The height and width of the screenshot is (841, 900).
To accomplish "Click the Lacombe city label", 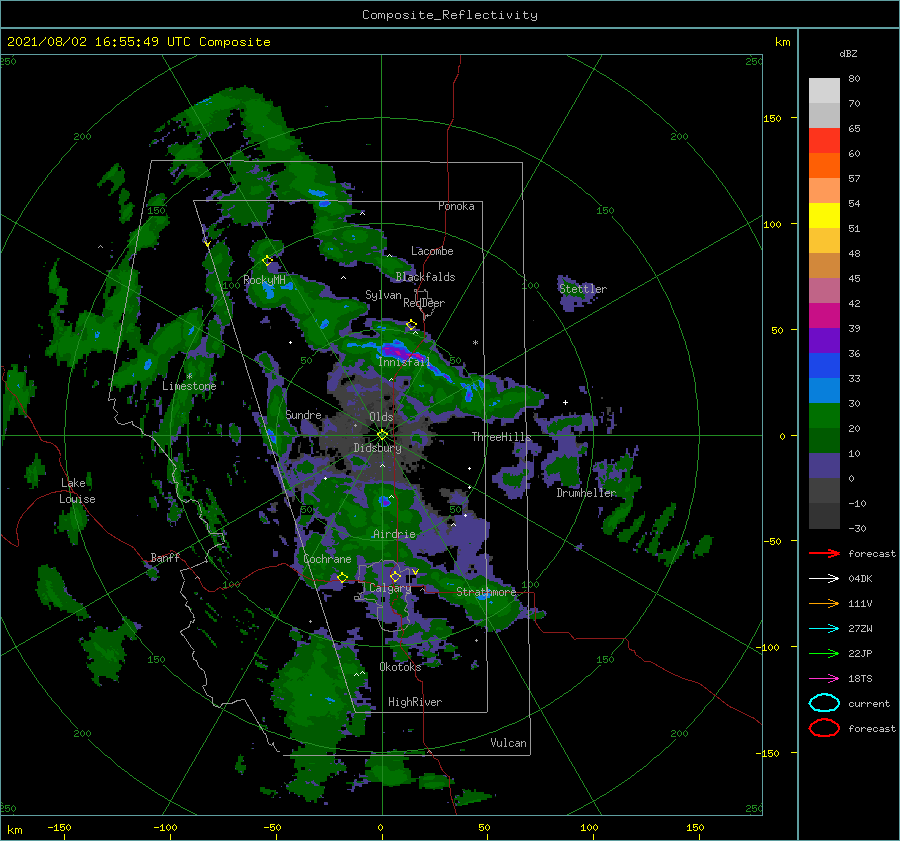I will 432,251.
